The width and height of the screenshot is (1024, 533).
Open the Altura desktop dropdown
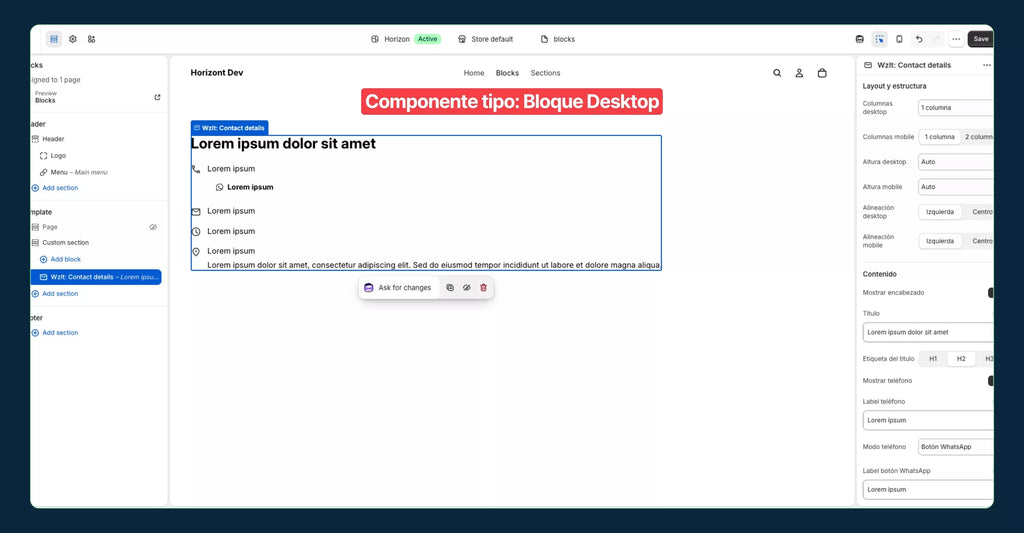[955, 162]
